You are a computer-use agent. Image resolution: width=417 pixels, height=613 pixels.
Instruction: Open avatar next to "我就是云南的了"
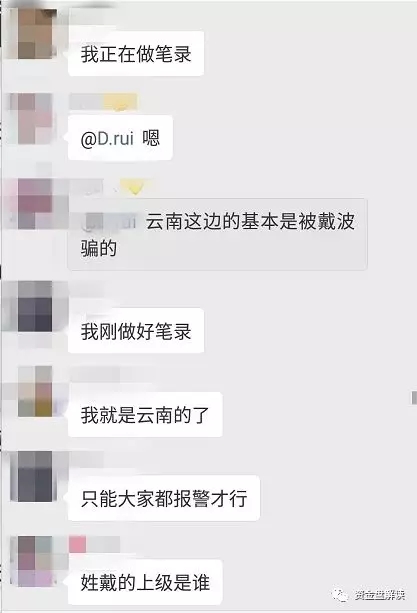click(x=35, y=391)
